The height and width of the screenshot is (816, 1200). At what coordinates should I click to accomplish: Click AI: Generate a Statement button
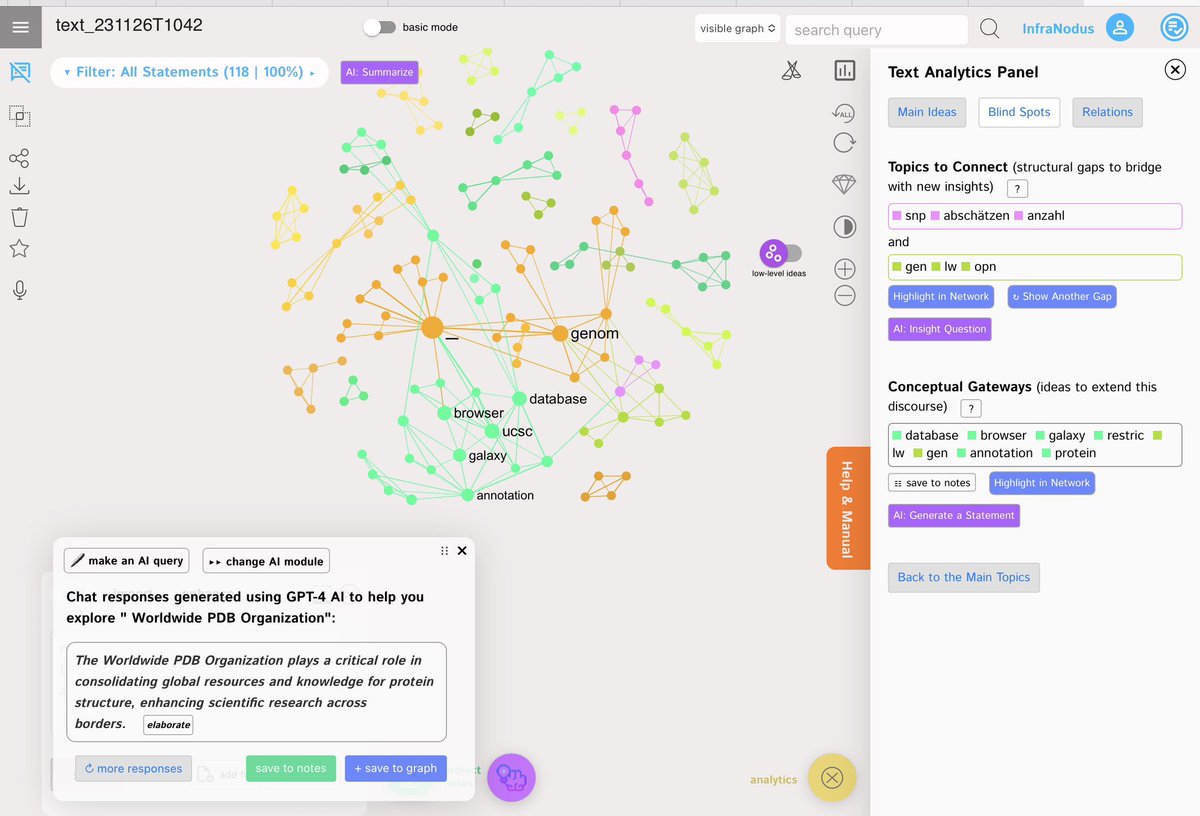[954, 515]
